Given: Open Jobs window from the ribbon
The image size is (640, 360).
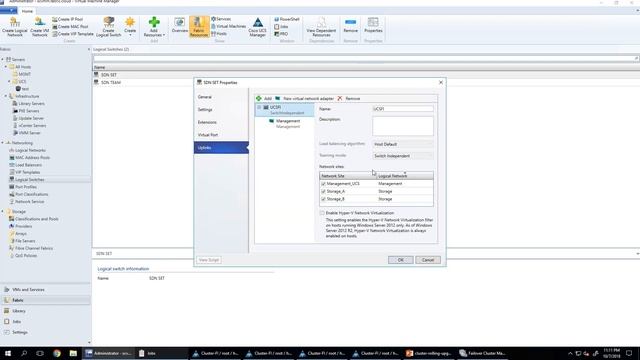Looking at the screenshot, I should click(281, 27).
